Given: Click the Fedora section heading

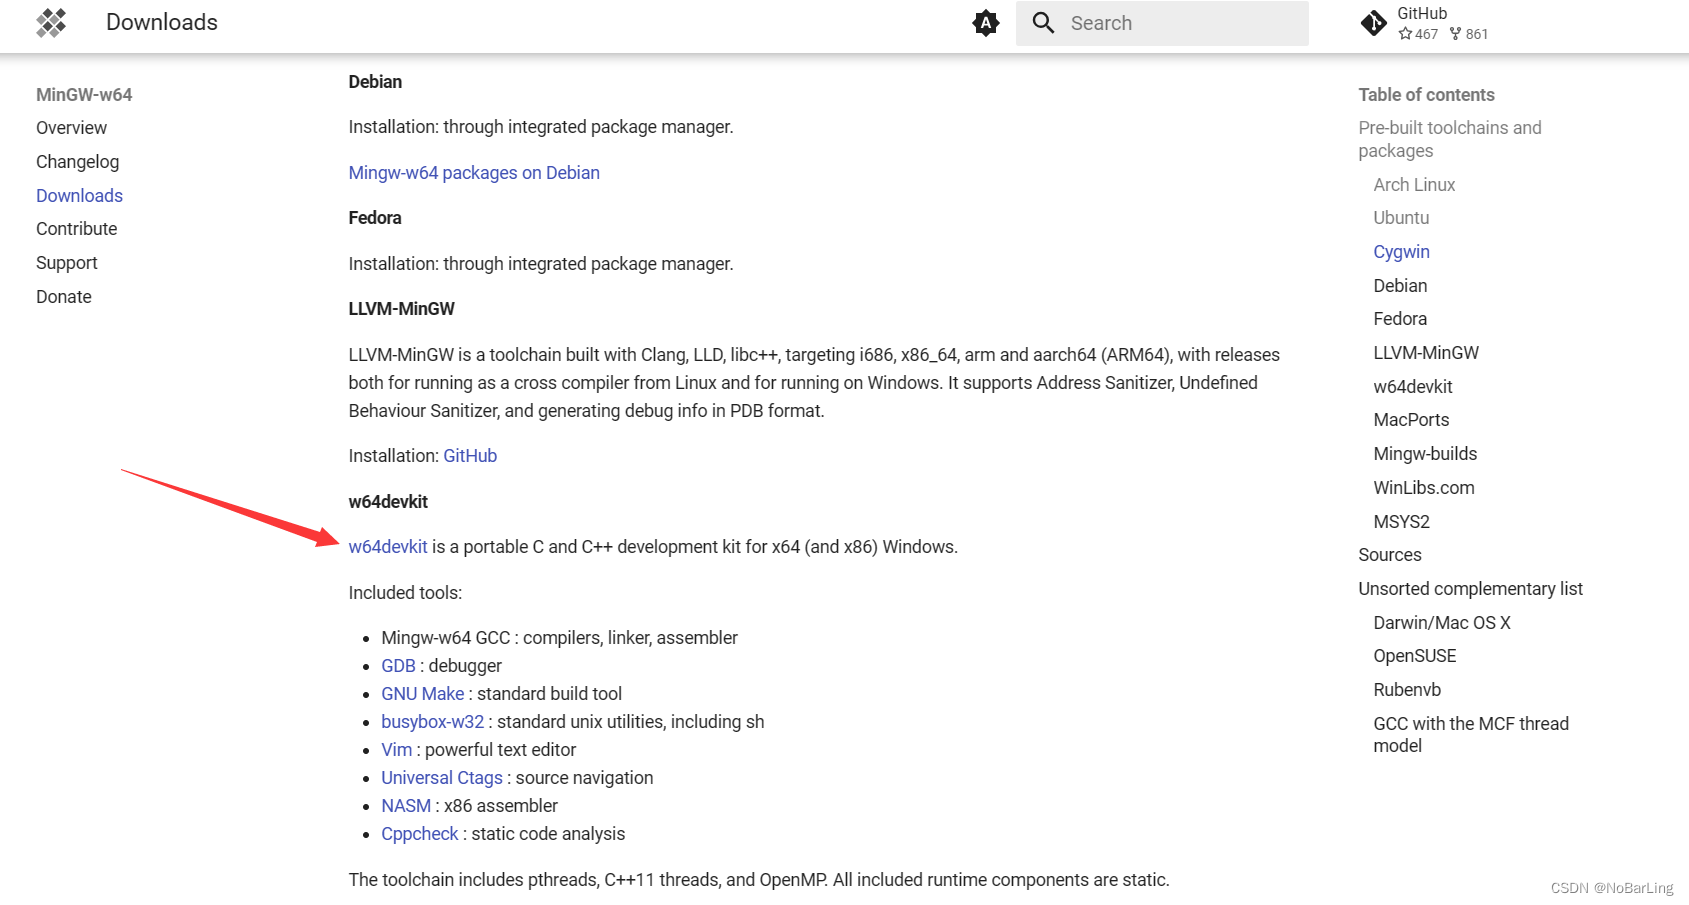Looking at the screenshot, I should point(375,218).
